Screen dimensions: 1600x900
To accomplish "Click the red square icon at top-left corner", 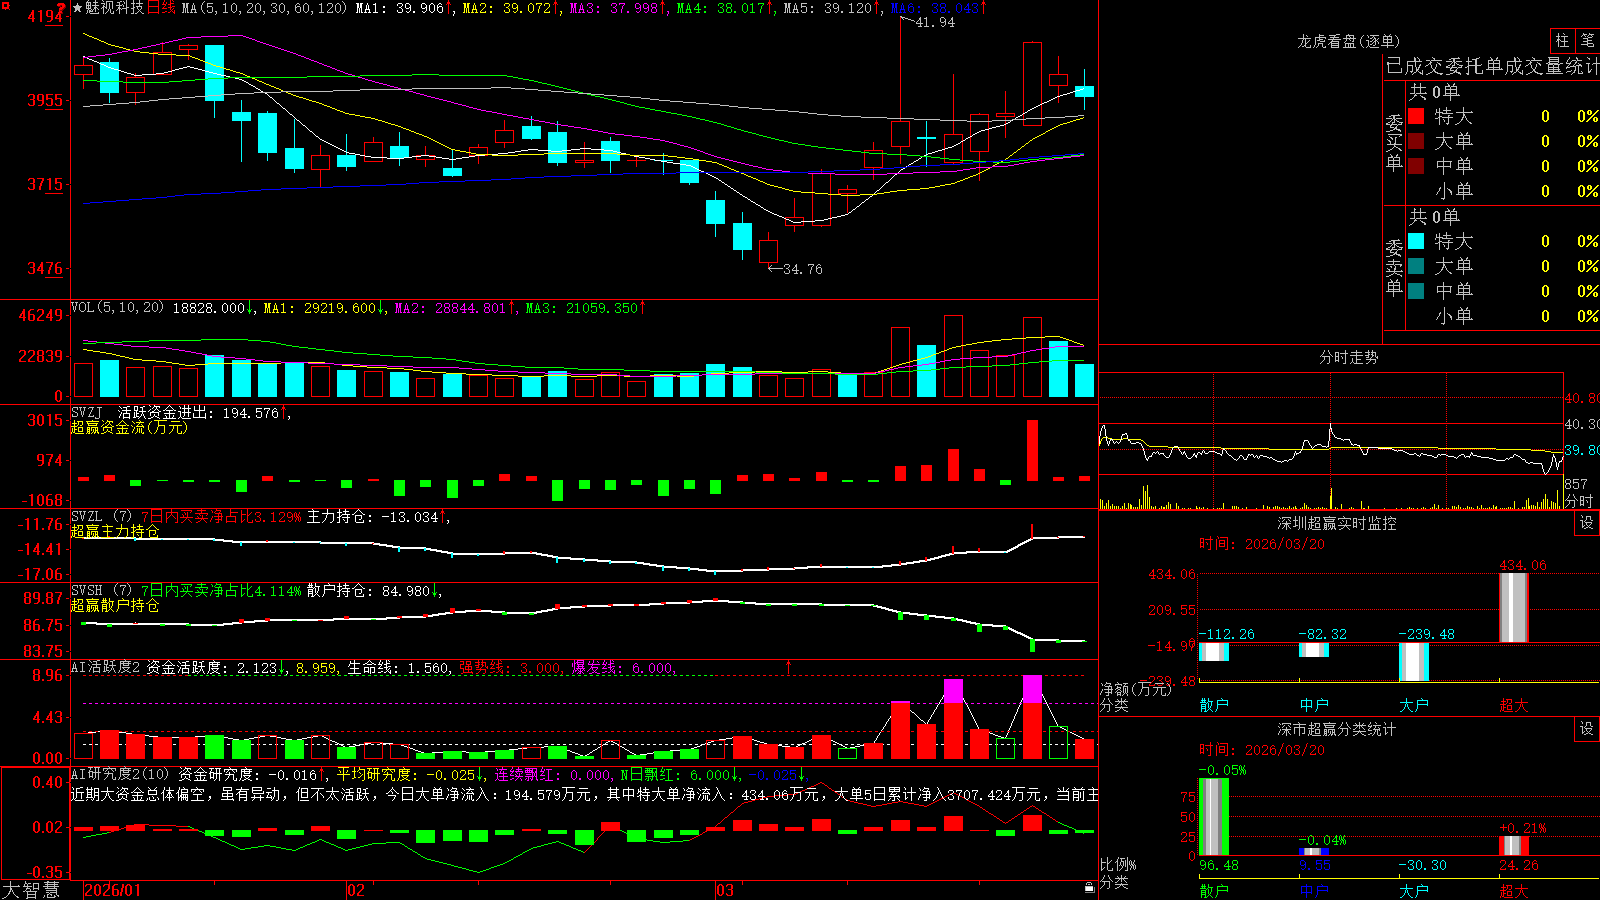I will [x=3, y=4].
